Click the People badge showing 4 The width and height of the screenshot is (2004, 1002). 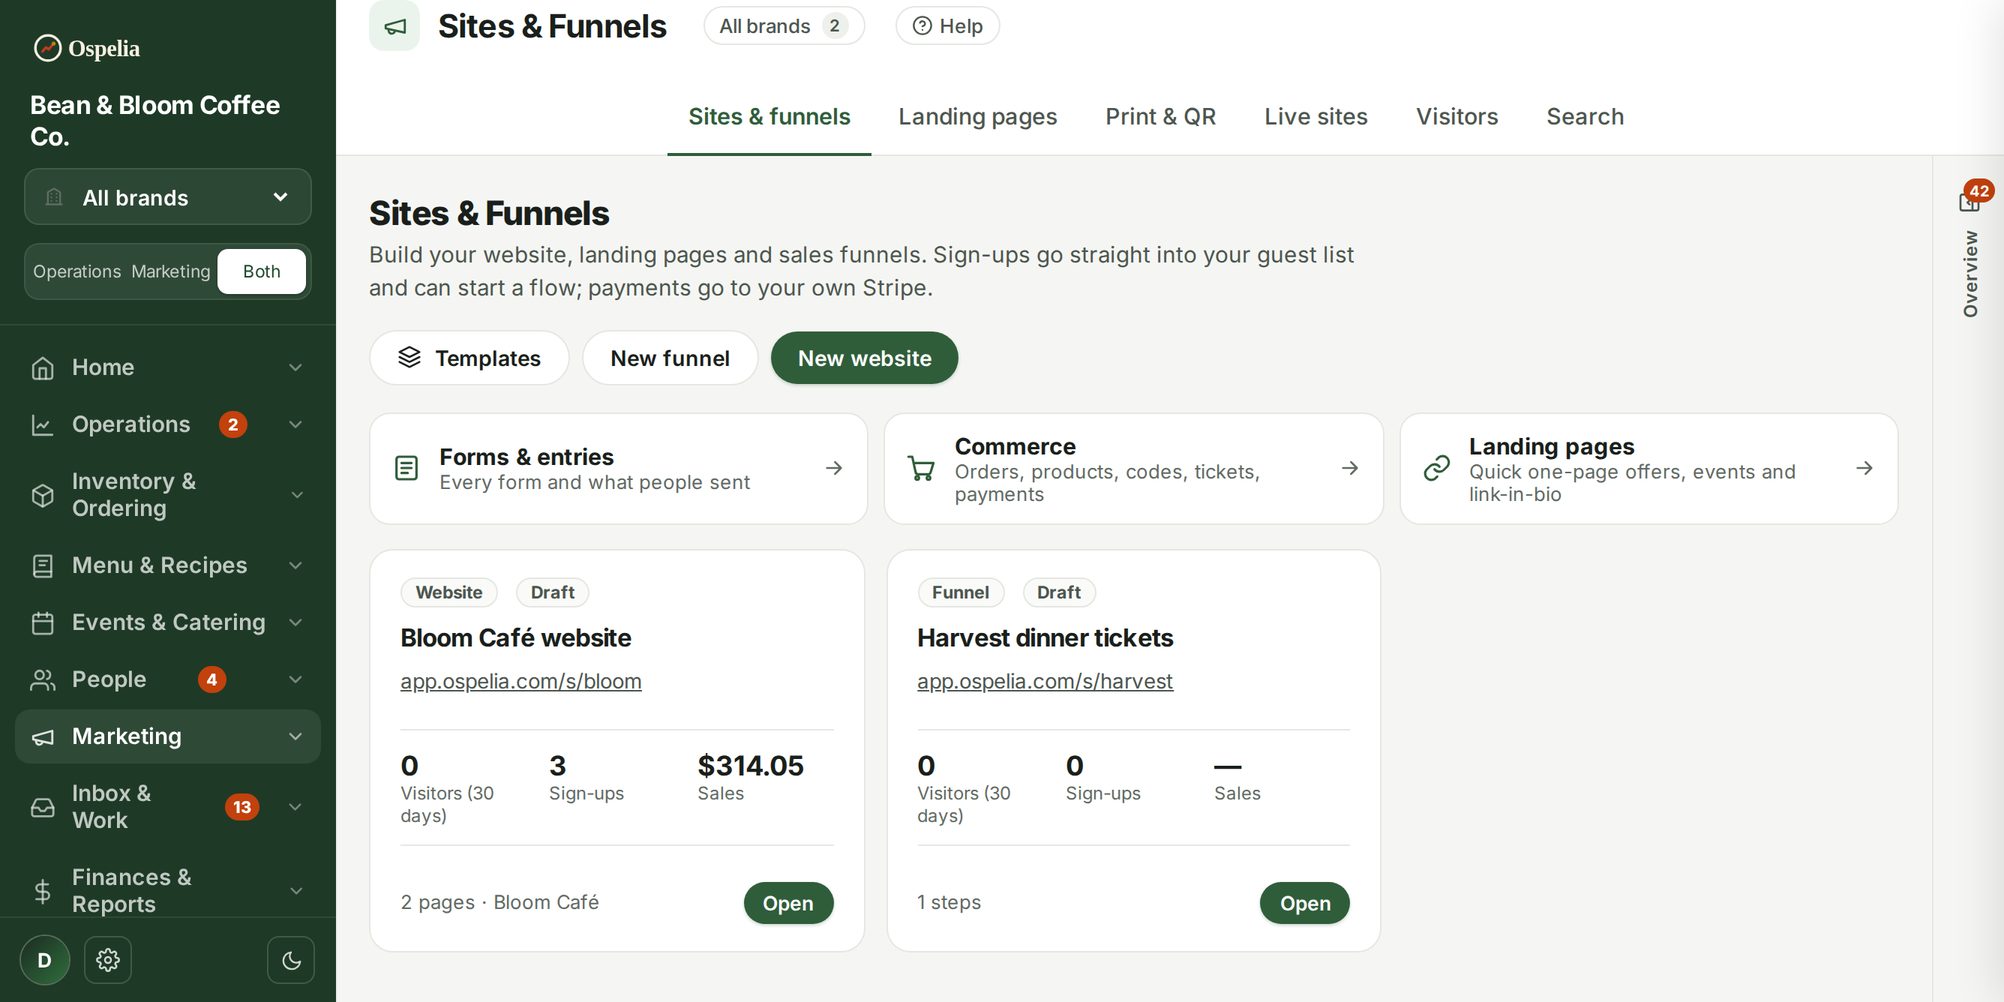click(x=212, y=680)
